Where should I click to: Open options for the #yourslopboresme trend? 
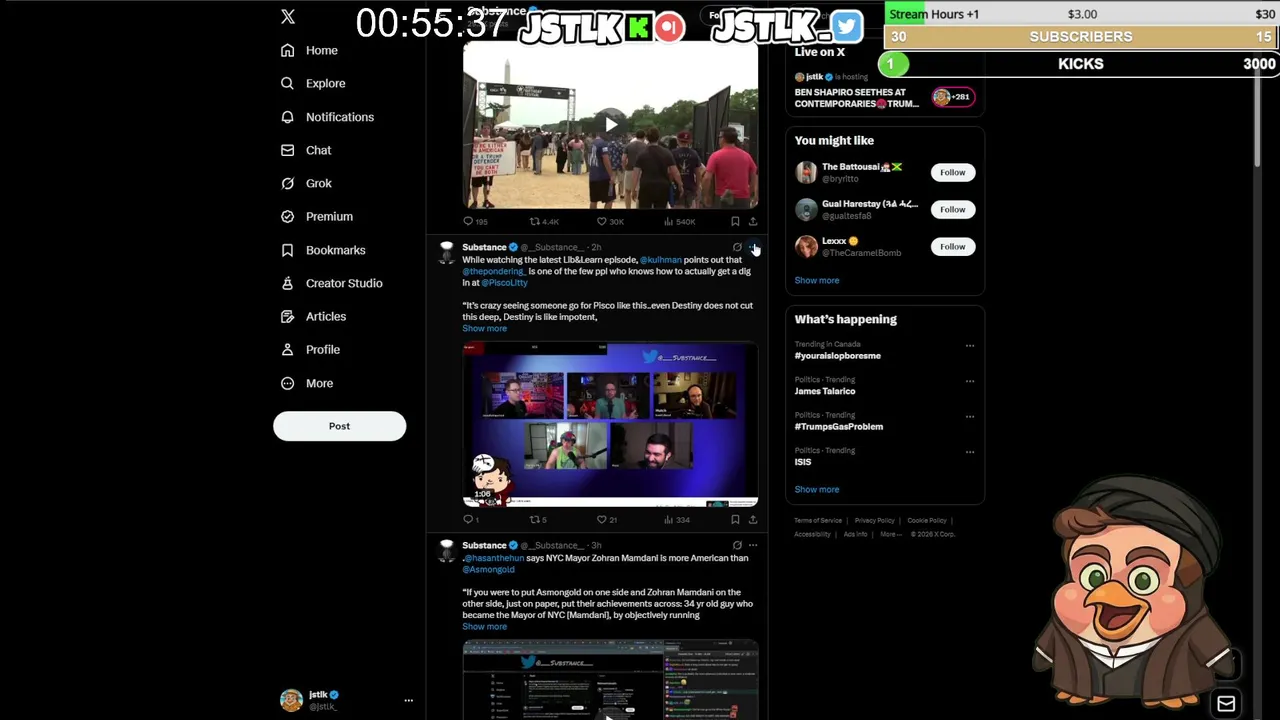[969, 345]
